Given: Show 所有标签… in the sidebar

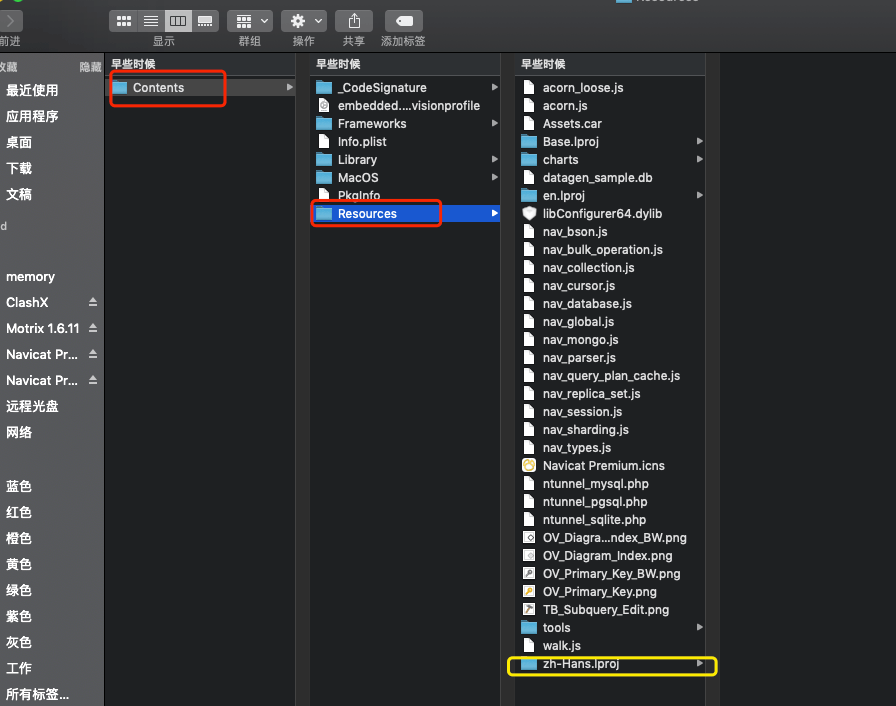Looking at the screenshot, I should click(37, 694).
